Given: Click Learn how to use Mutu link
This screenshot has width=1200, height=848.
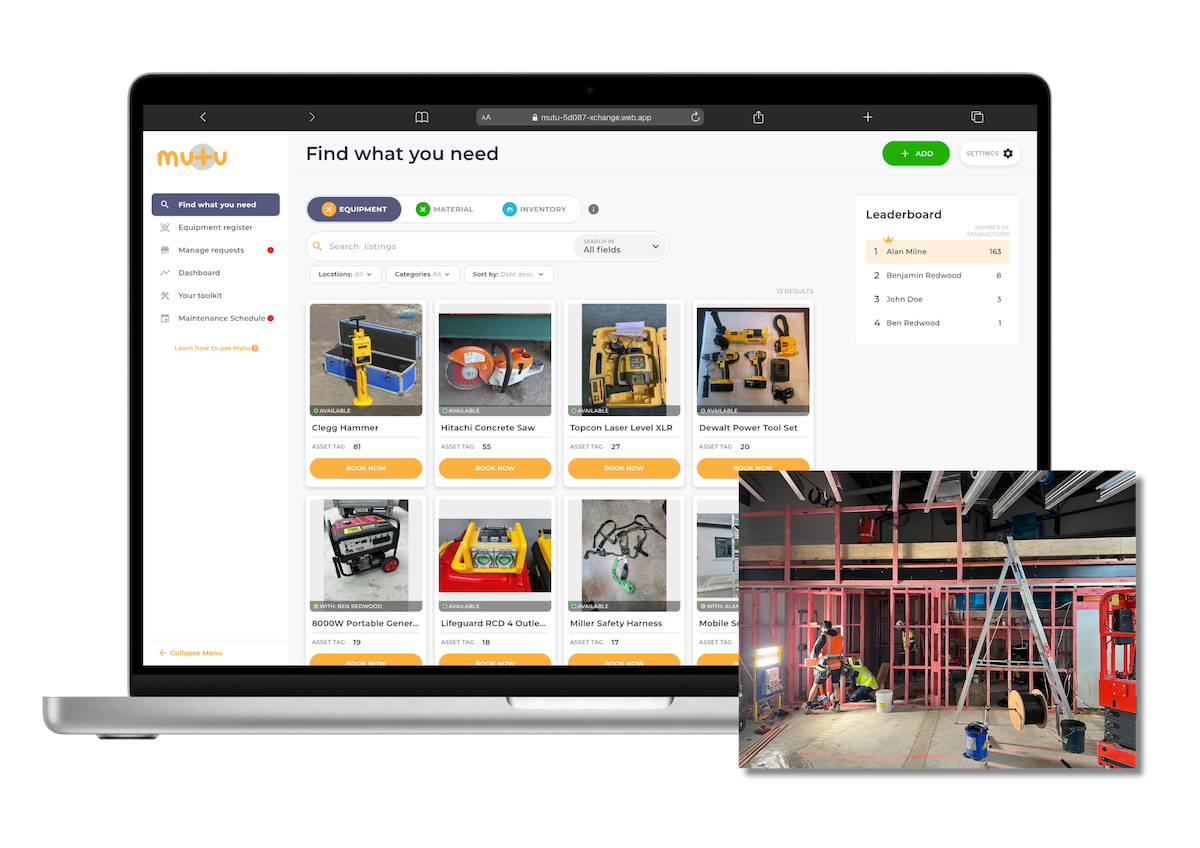Looking at the screenshot, I should tap(216, 348).
